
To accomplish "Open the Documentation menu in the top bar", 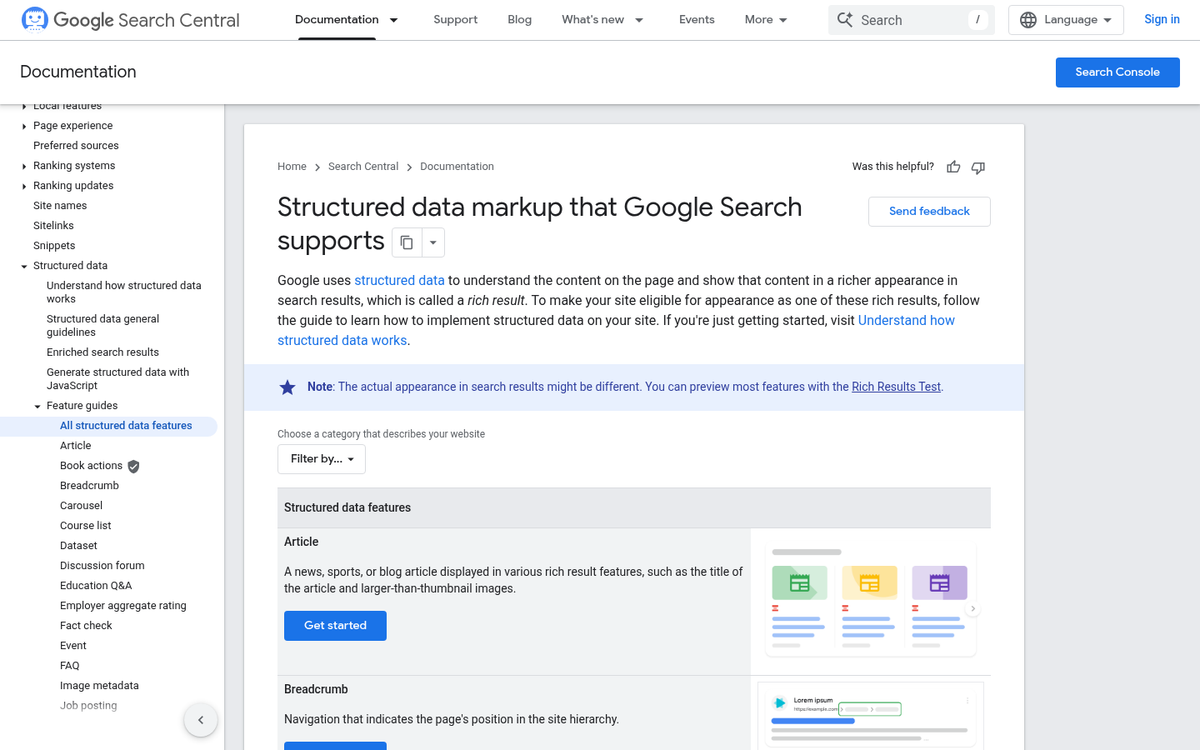I will click(x=346, y=19).
